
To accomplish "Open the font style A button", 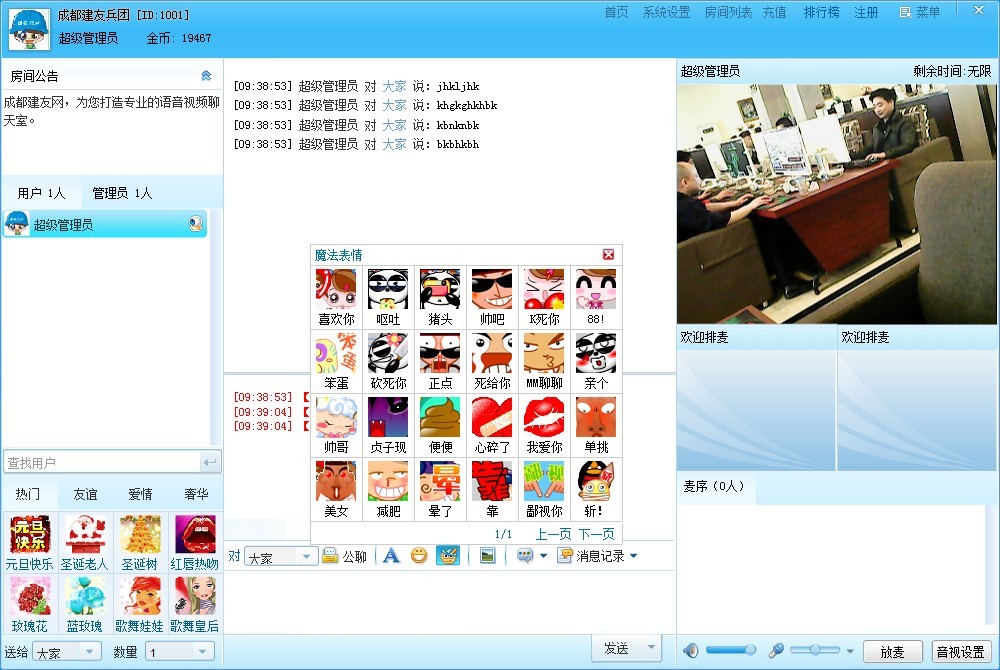I will tap(391, 556).
